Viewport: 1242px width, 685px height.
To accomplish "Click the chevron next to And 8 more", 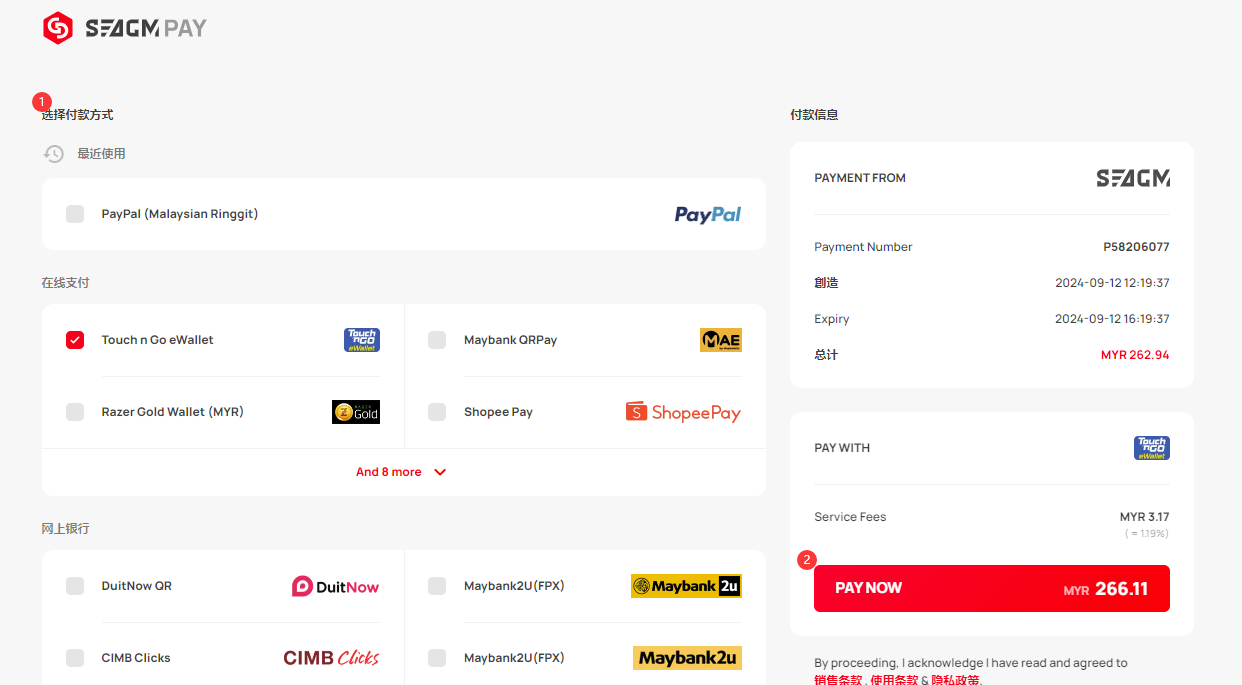I will pos(440,472).
